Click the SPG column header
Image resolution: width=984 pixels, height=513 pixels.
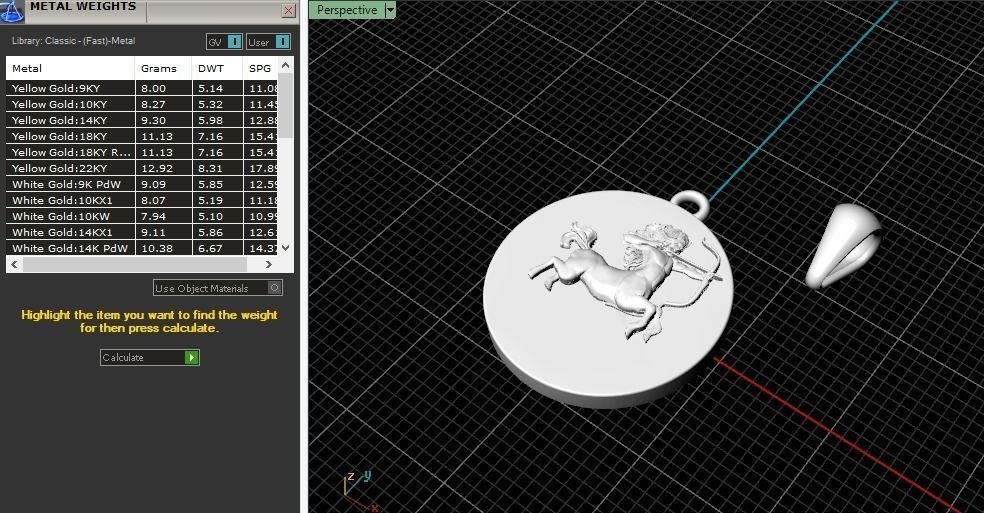tap(260, 68)
